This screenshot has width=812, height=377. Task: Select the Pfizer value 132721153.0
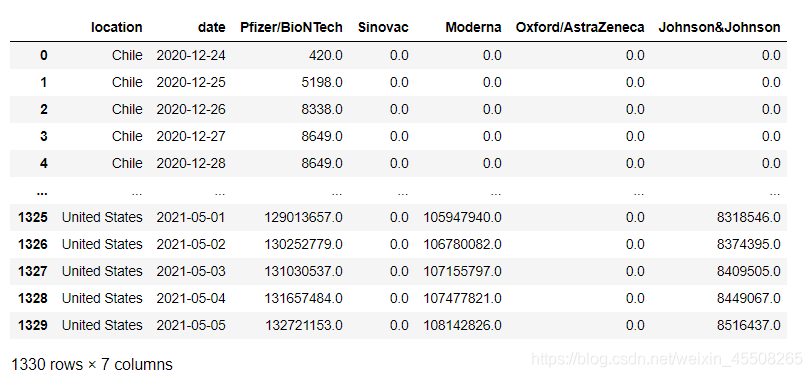[304, 325]
